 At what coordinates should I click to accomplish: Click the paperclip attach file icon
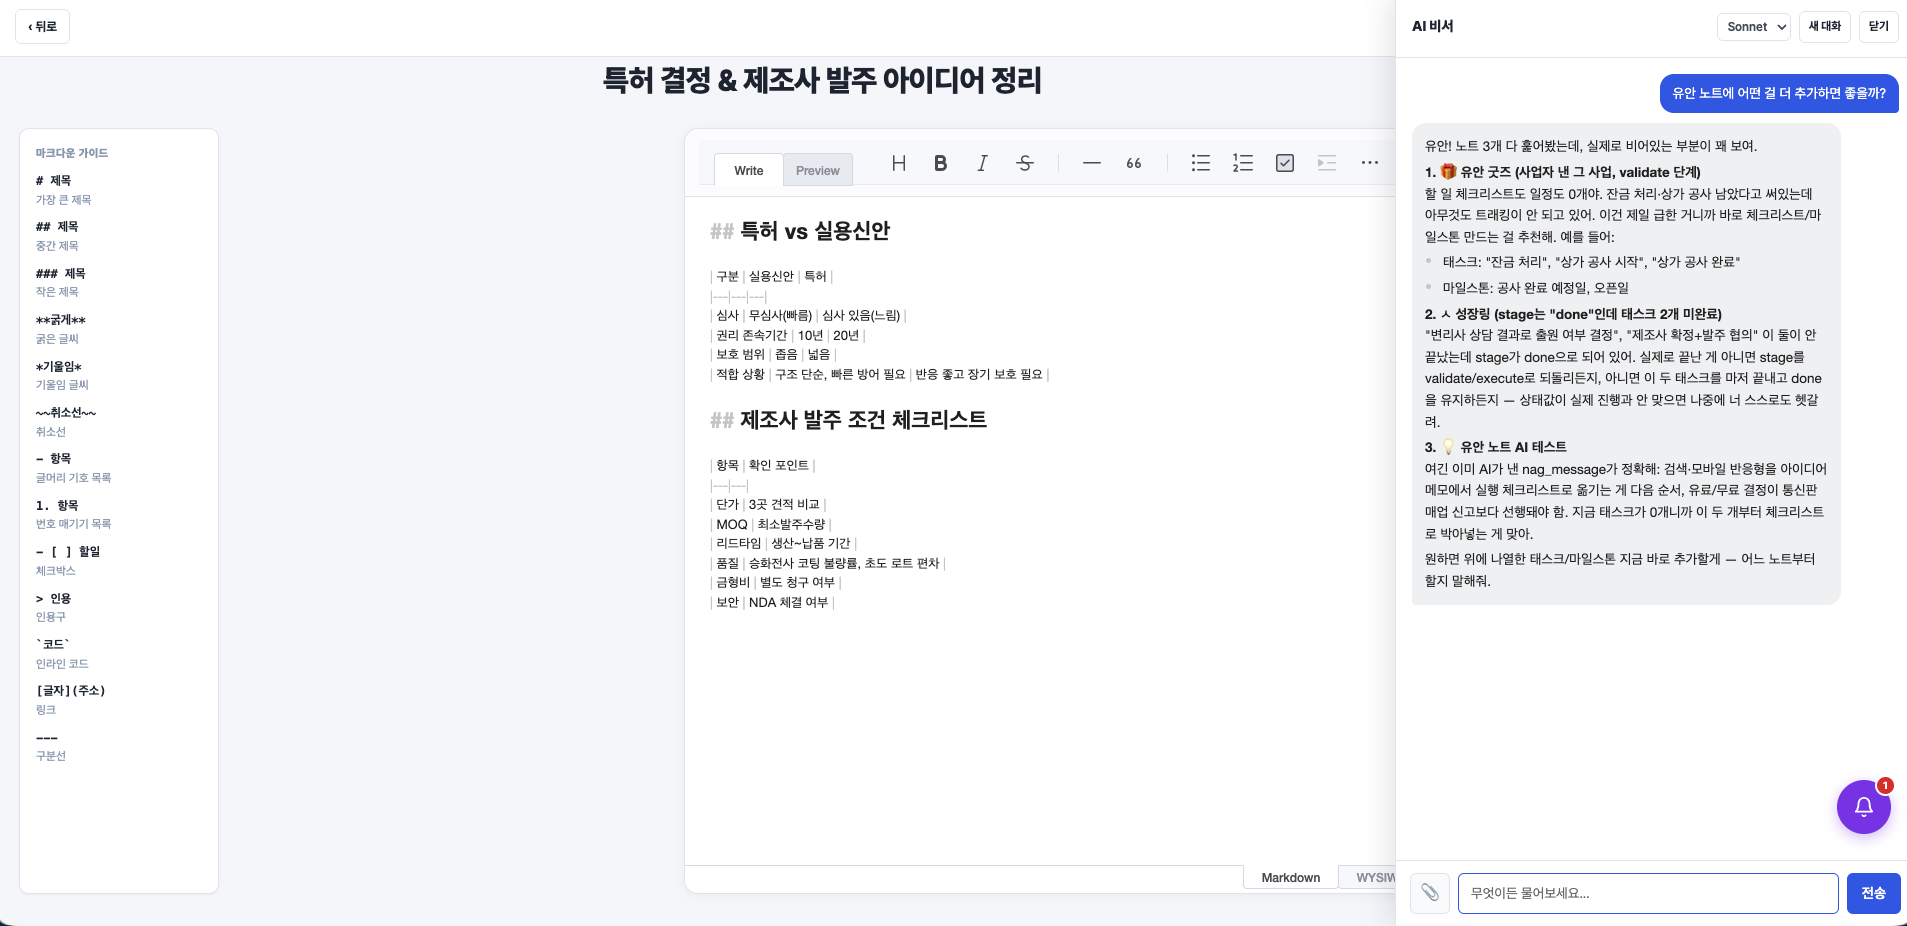1430,893
